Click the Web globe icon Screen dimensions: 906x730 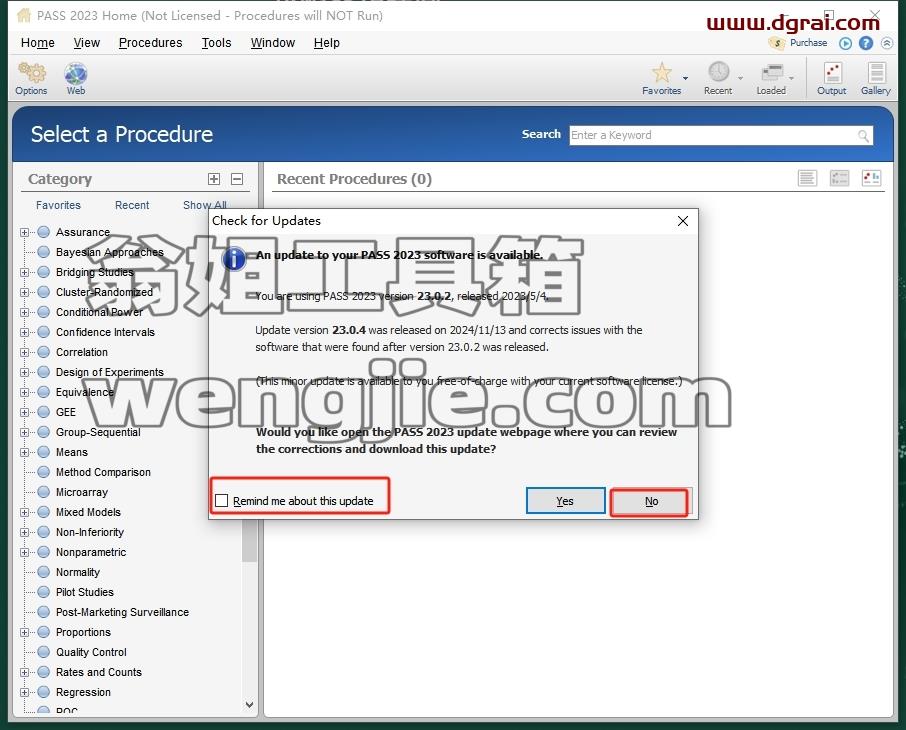click(76, 74)
